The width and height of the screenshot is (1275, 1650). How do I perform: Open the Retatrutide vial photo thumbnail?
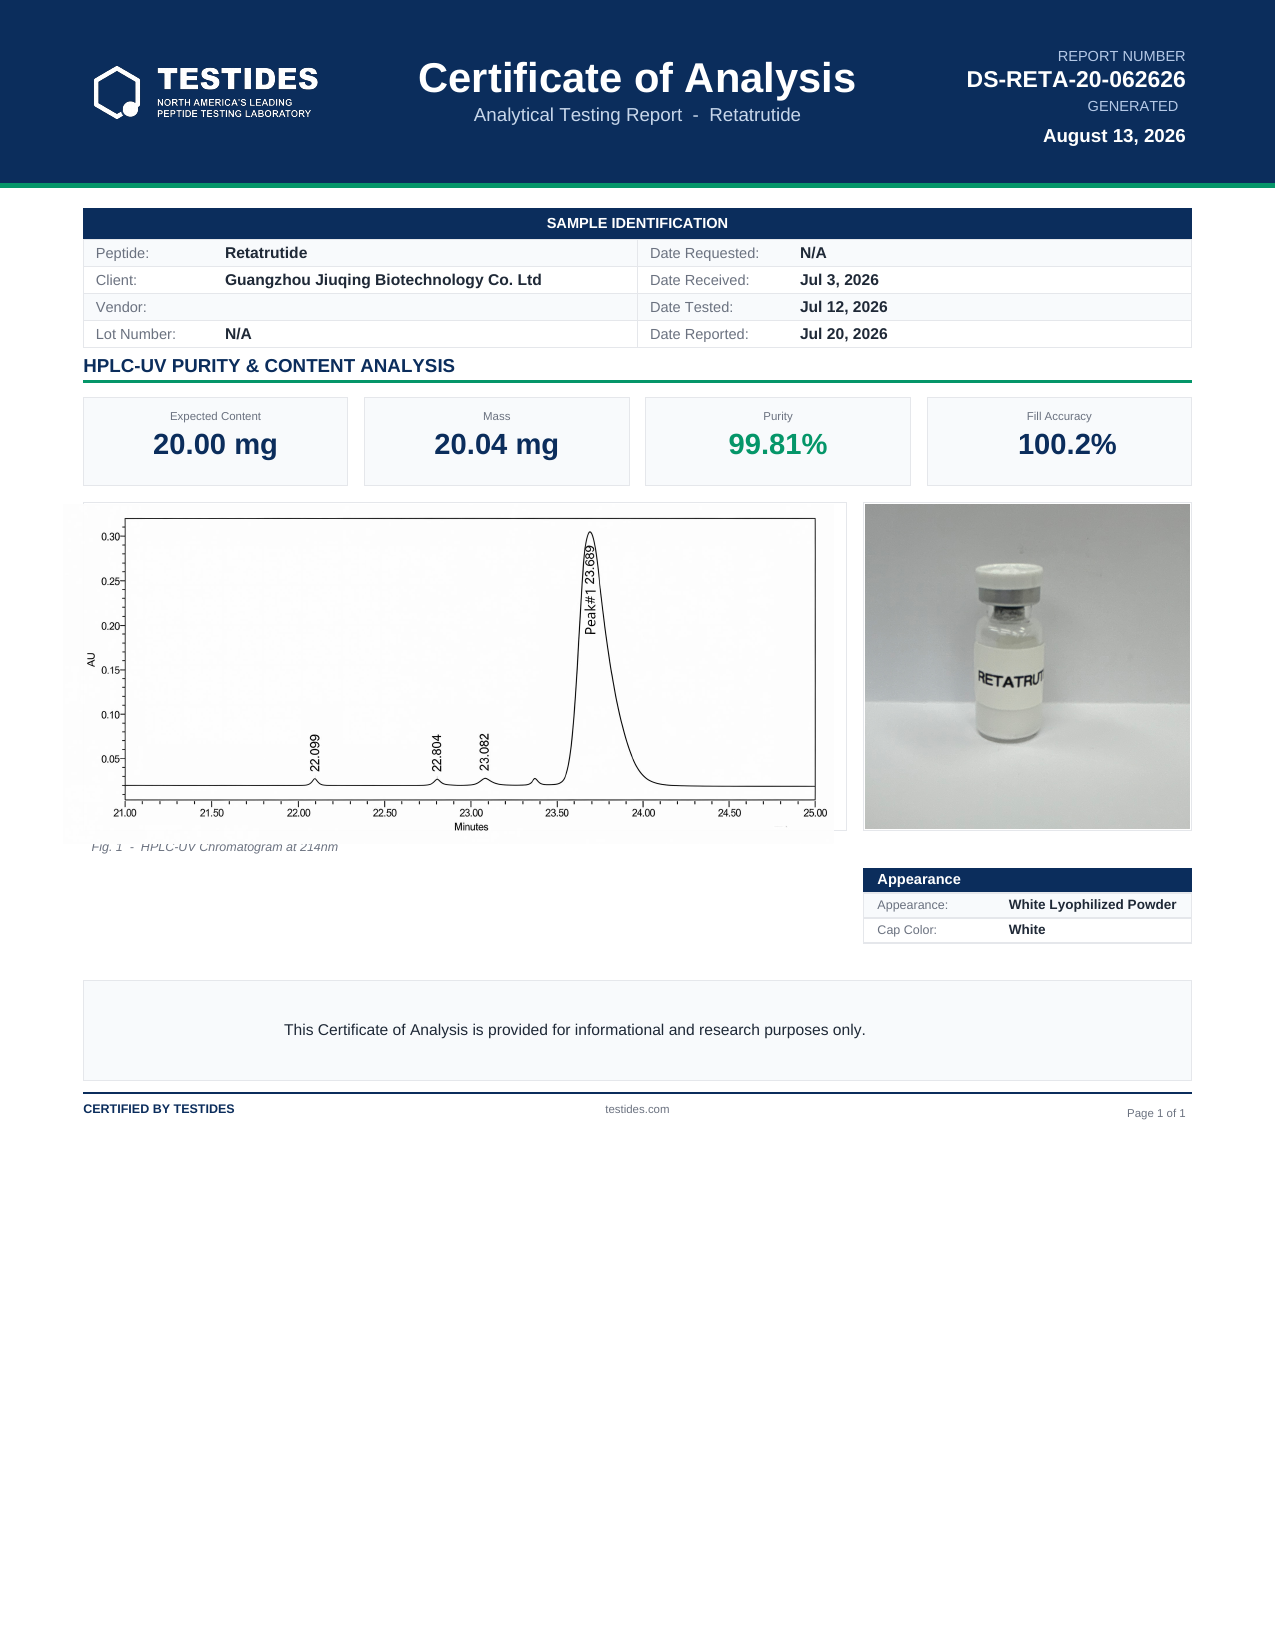pyautogui.click(x=1027, y=666)
